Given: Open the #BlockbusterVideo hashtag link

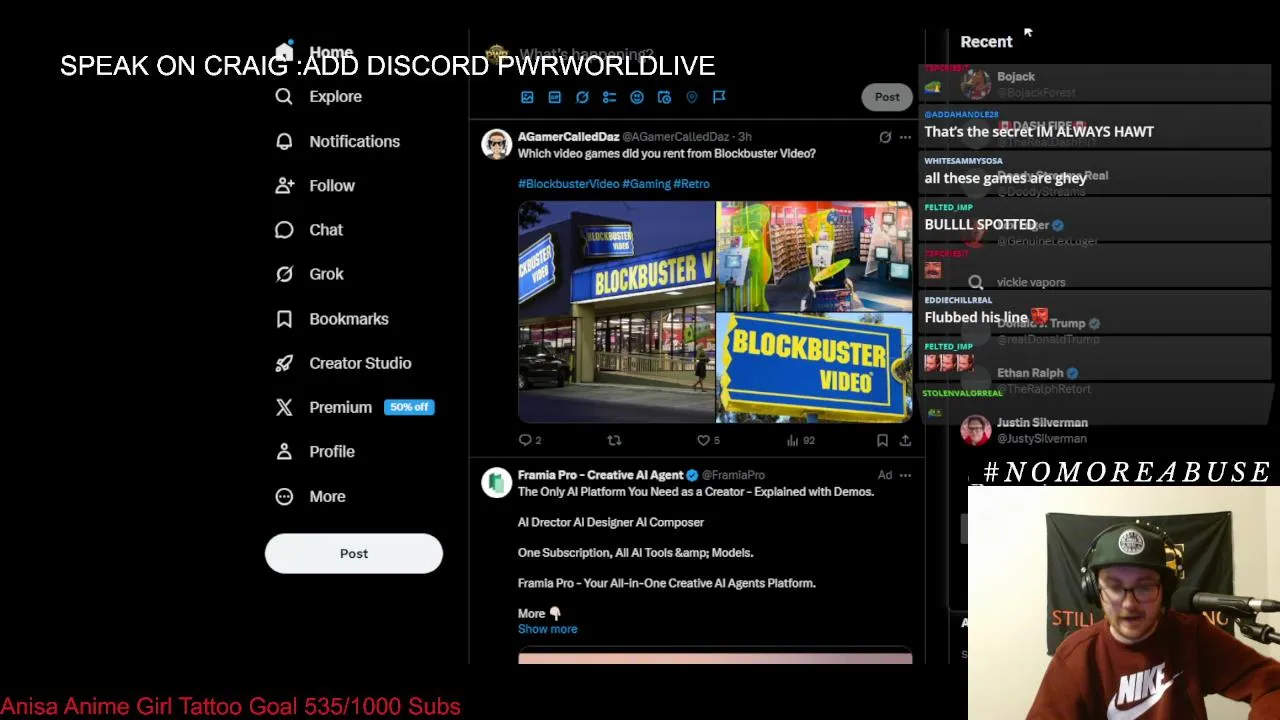Looking at the screenshot, I should [568, 184].
